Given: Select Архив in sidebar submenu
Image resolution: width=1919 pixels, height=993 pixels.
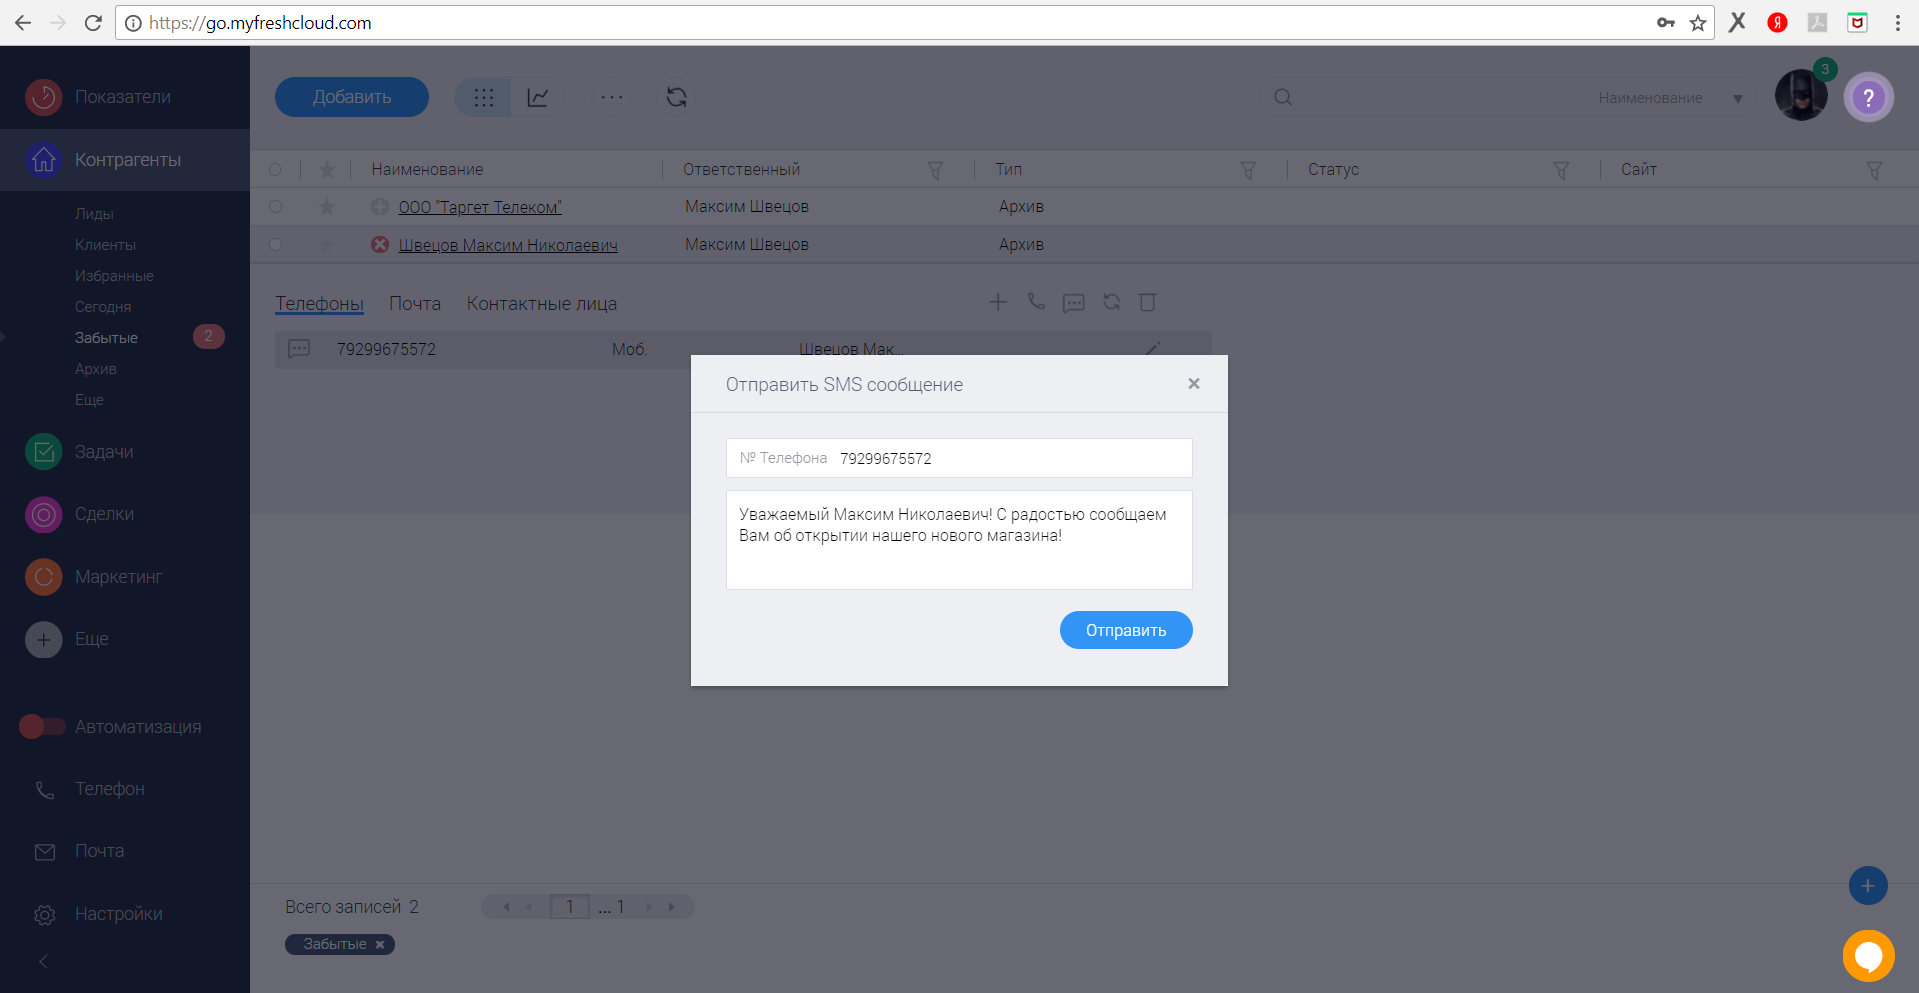Looking at the screenshot, I should point(96,369).
